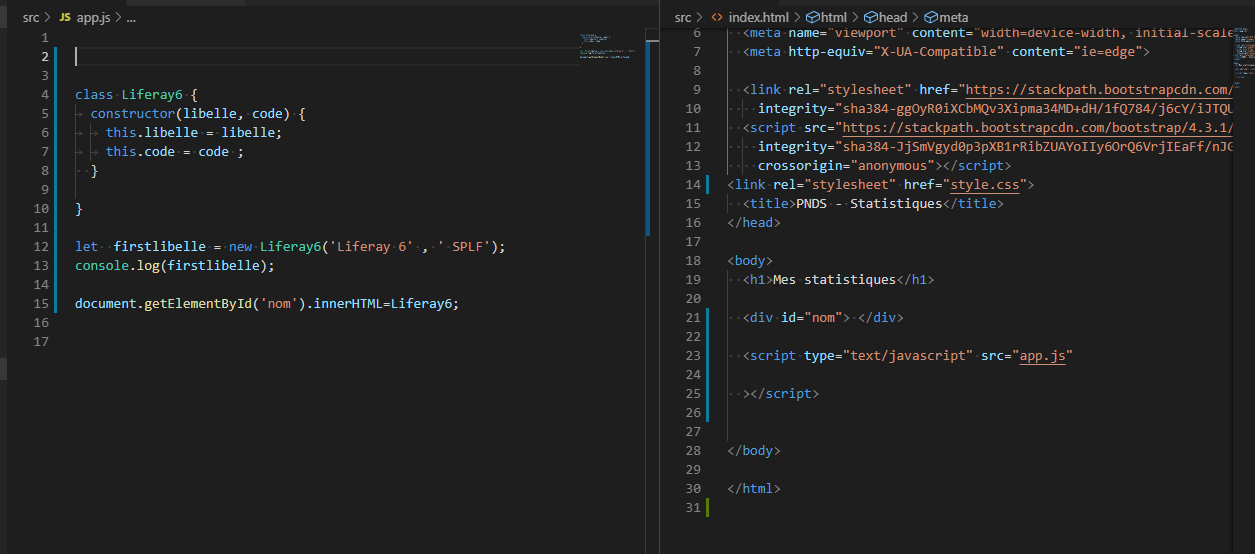The height and width of the screenshot is (554, 1255).
Task: Click the script type="text/javascript" attribute
Action: (x=888, y=356)
